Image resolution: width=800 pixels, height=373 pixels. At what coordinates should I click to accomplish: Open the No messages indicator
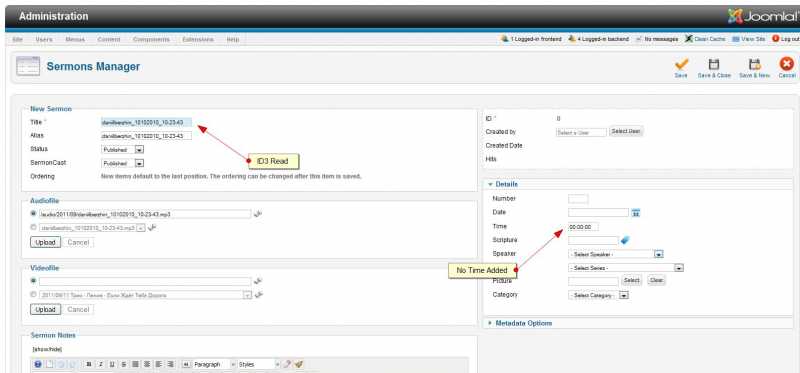[x=657, y=39]
